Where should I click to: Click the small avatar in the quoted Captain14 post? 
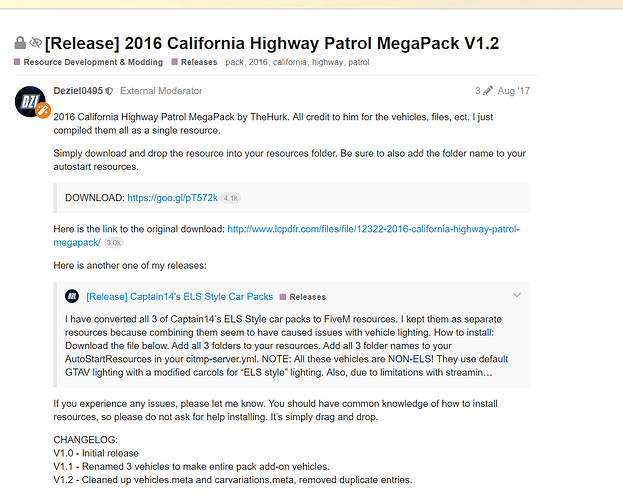(72, 296)
